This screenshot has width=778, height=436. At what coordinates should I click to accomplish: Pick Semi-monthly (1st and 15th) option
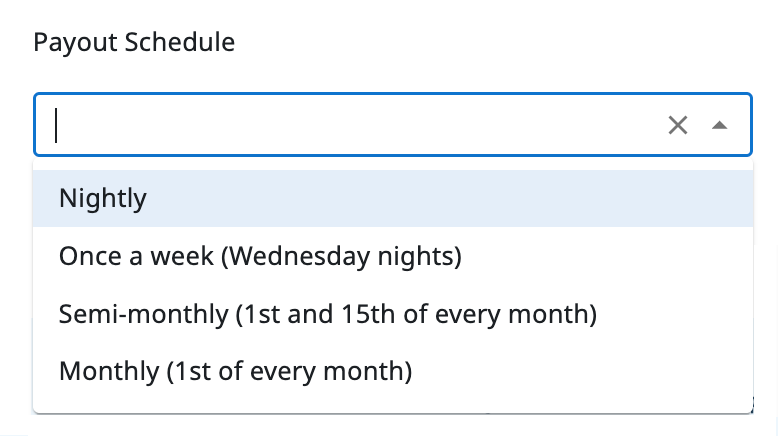click(x=328, y=314)
